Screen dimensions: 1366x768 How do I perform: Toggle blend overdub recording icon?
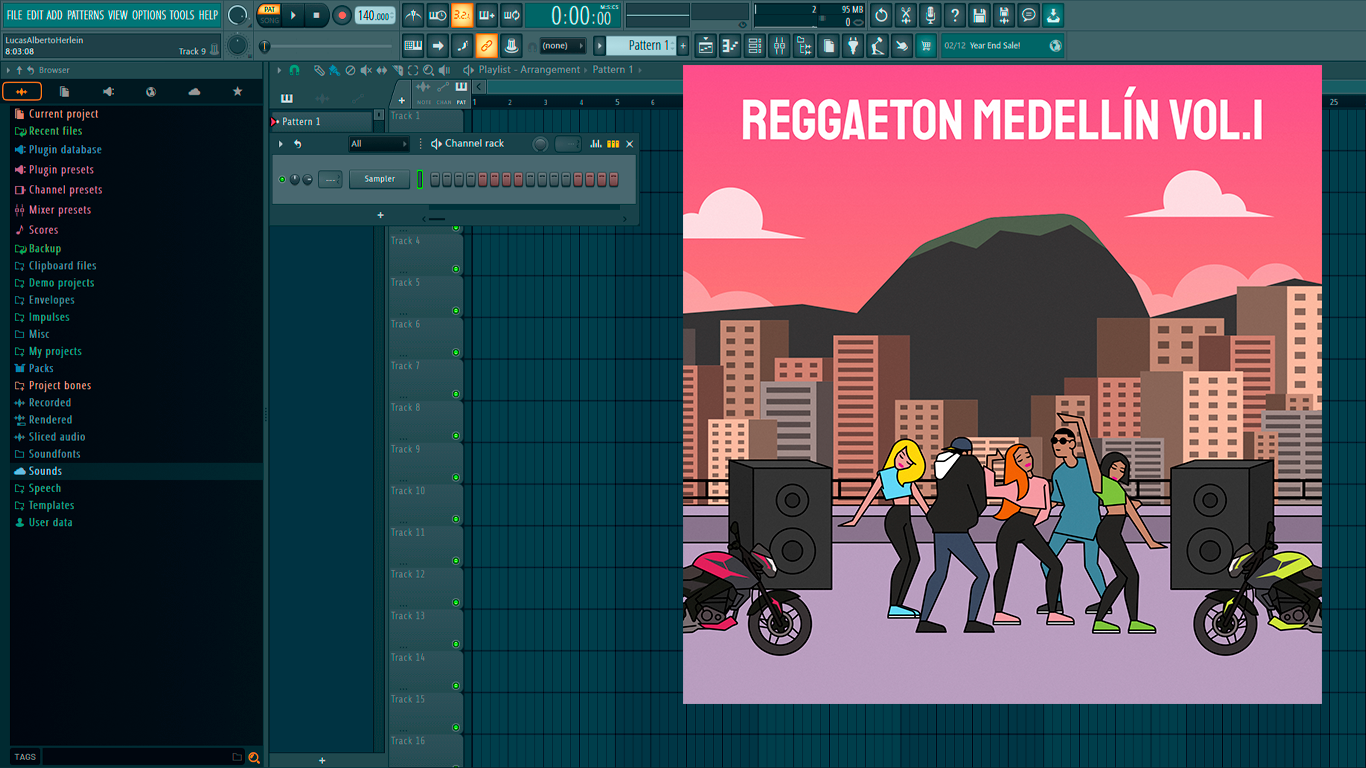click(487, 15)
